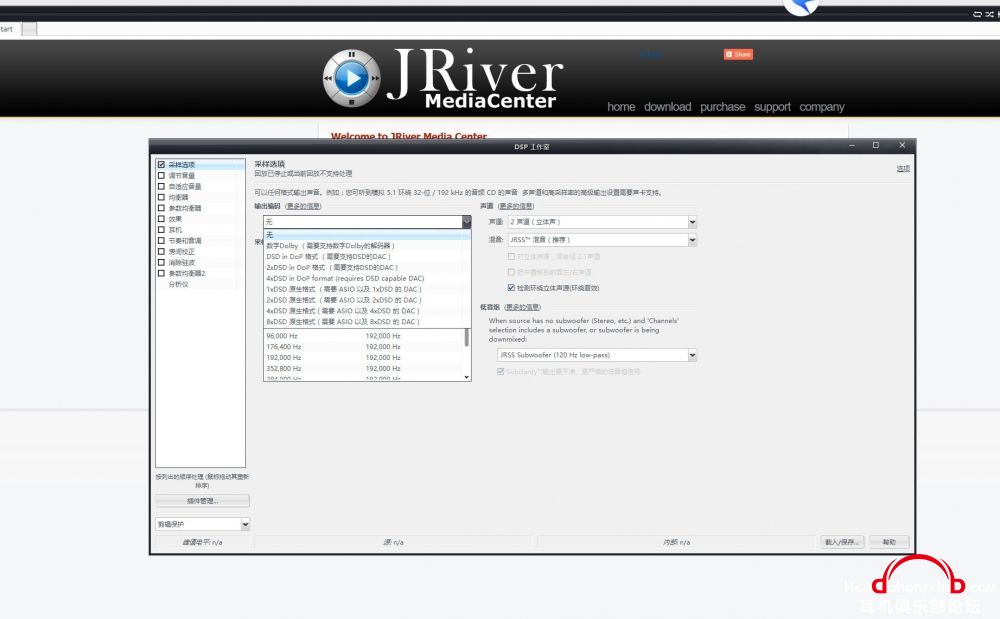Tick the 节奏和音调 checkbox
This screenshot has width=1000, height=619.
(161, 240)
